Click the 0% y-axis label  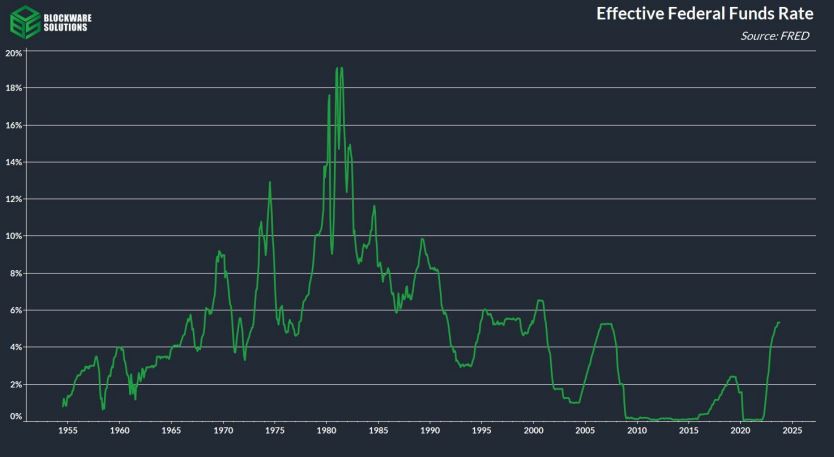tap(14, 416)
